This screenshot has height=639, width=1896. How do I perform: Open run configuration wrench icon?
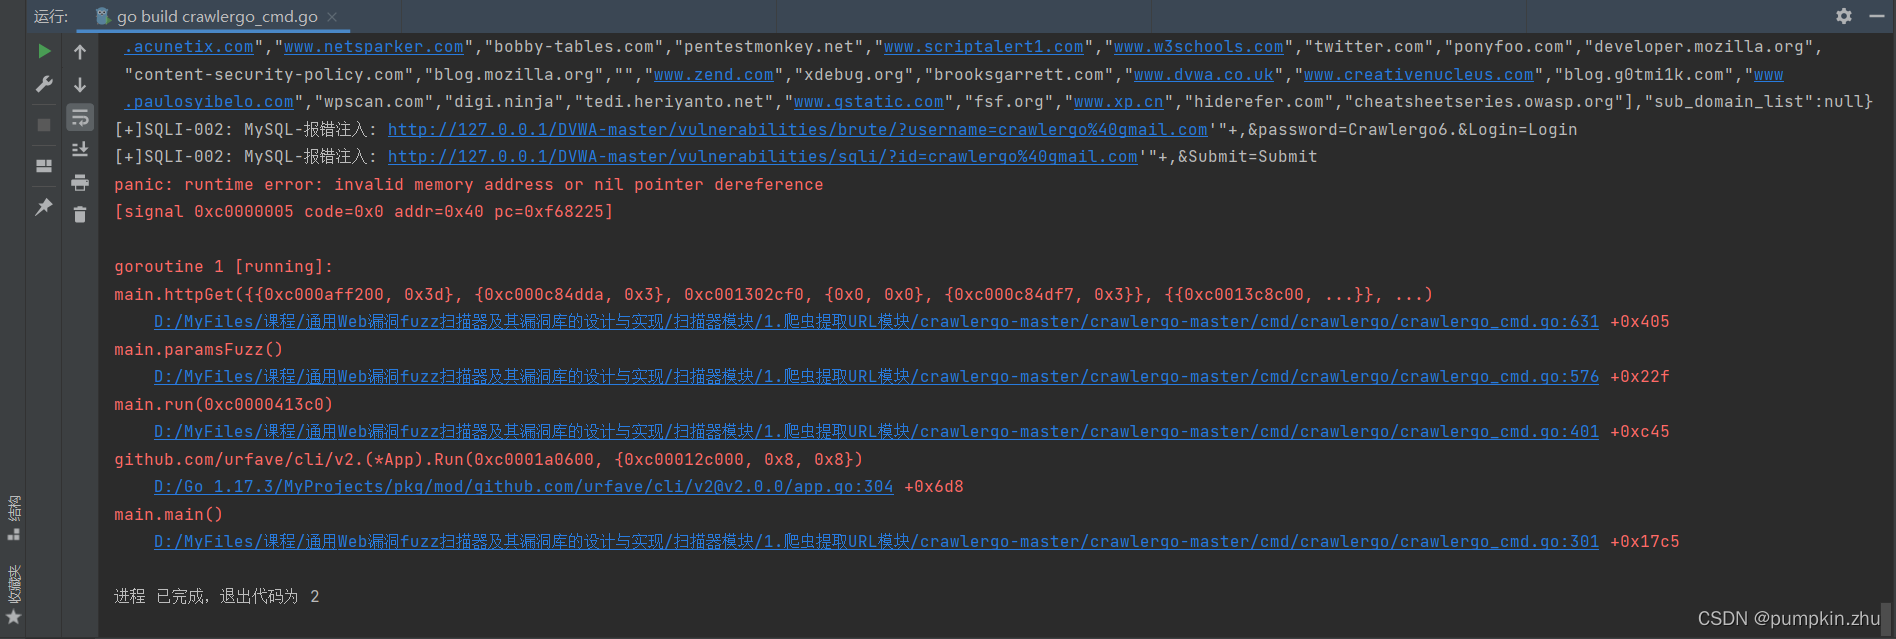[44, 85]
